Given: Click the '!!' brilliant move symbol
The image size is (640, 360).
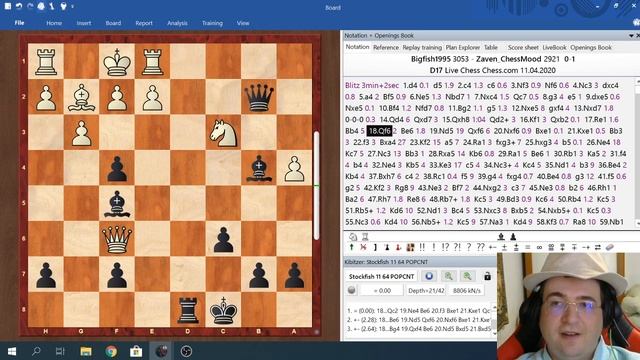Looking at the screenshot, I should [x=422, y=247].
